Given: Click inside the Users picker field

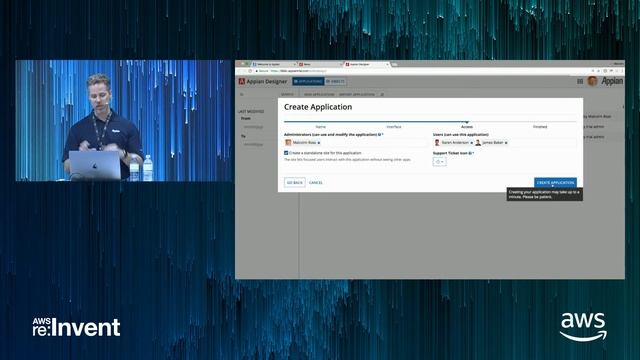Looking at the screenshot, I should [x=504, y=142].
